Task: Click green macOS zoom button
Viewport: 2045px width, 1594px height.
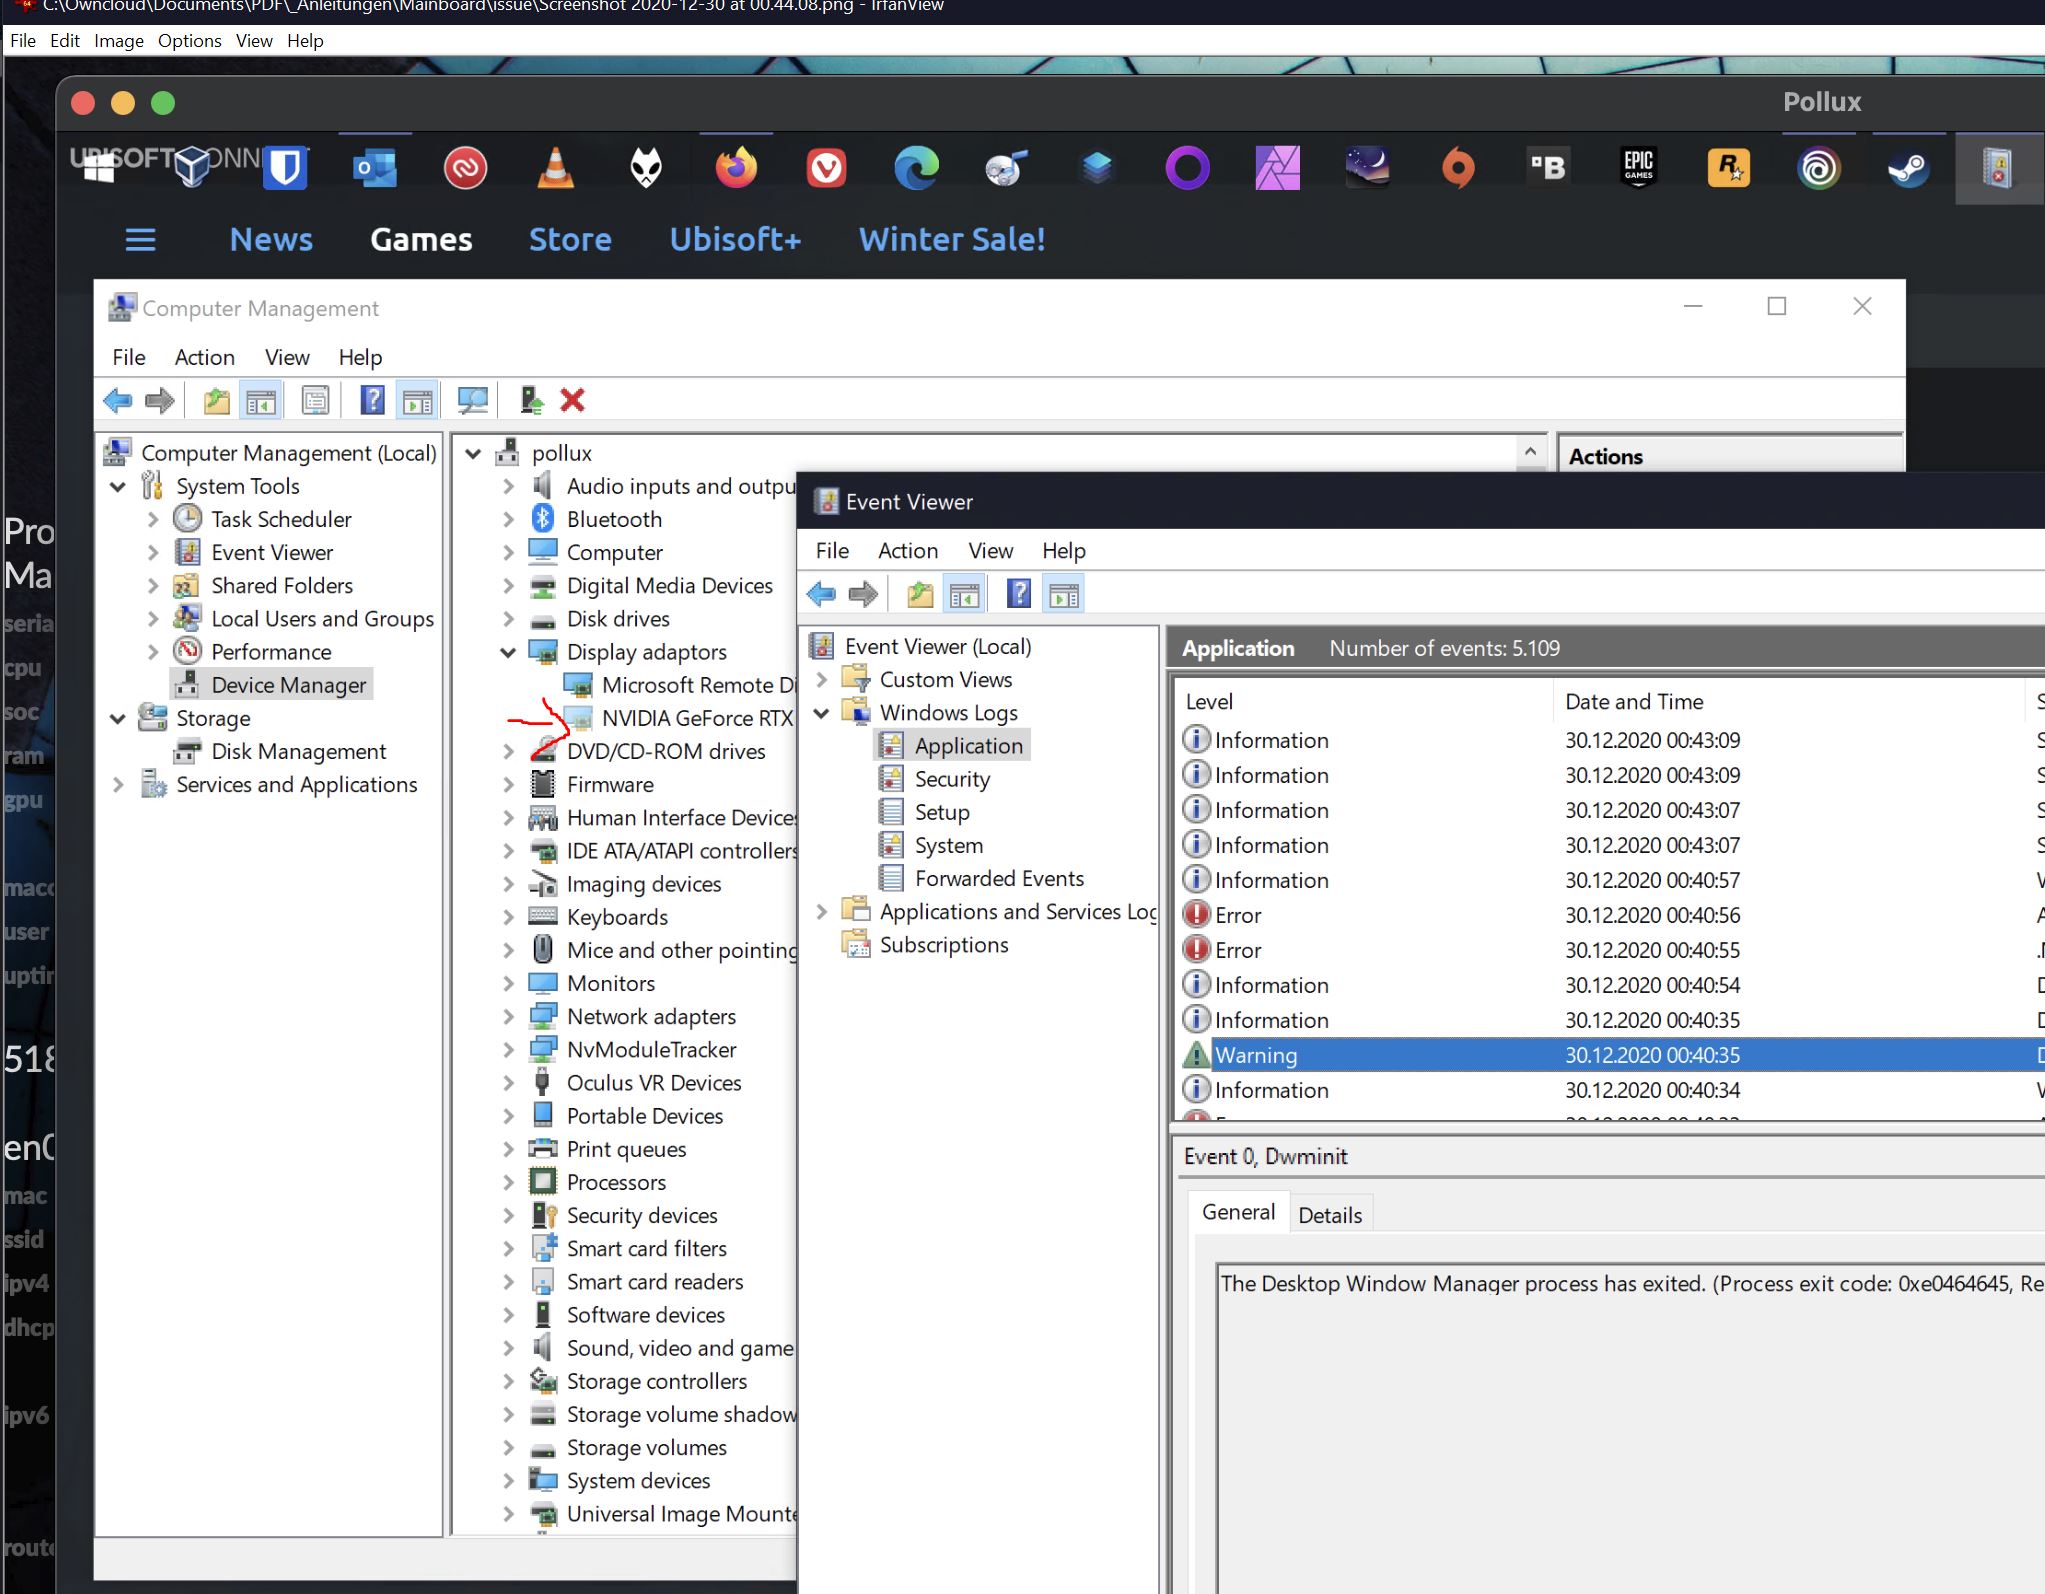Action: [163, 103]
